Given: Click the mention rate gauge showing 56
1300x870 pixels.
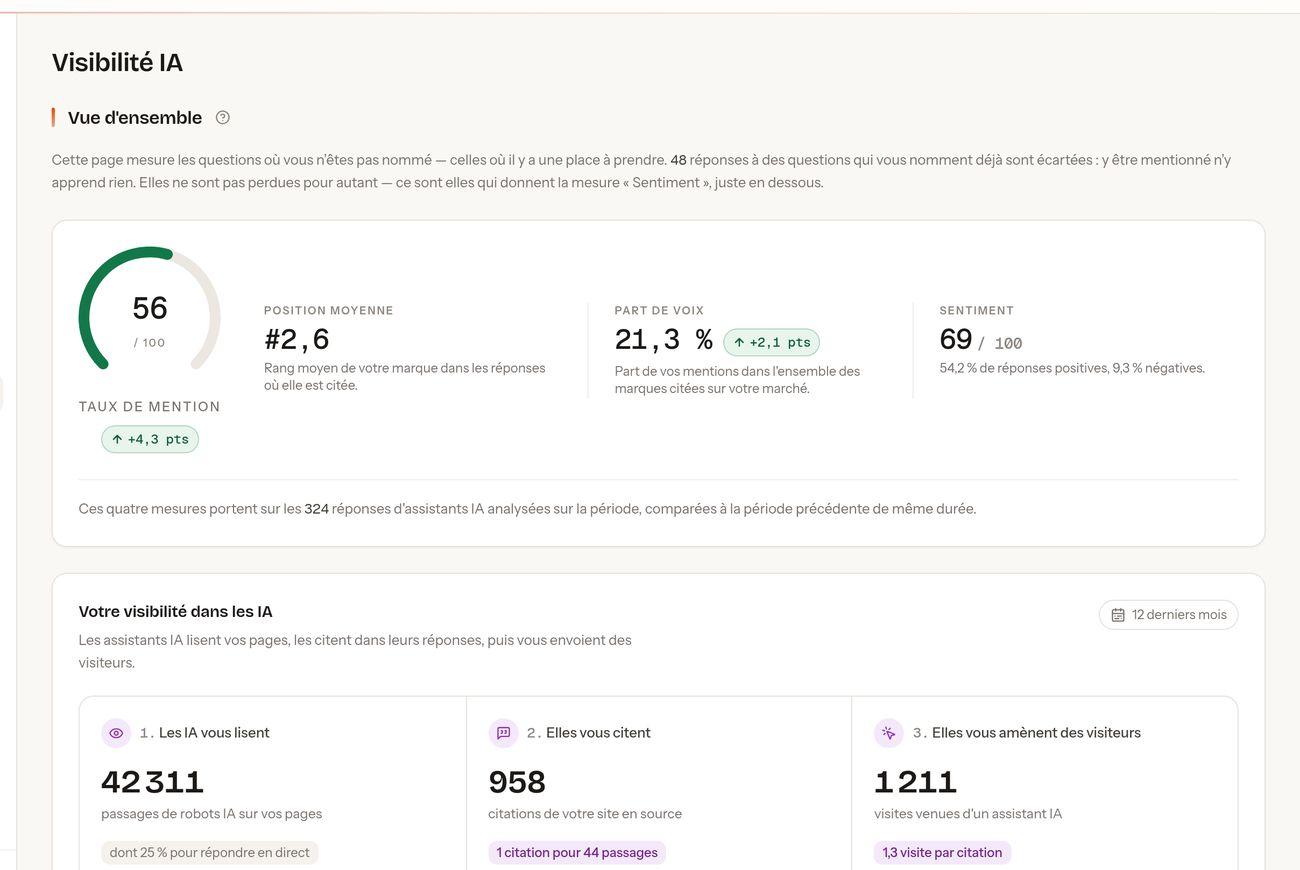Looking at the screenshot, I should click(x=149, y=309).
